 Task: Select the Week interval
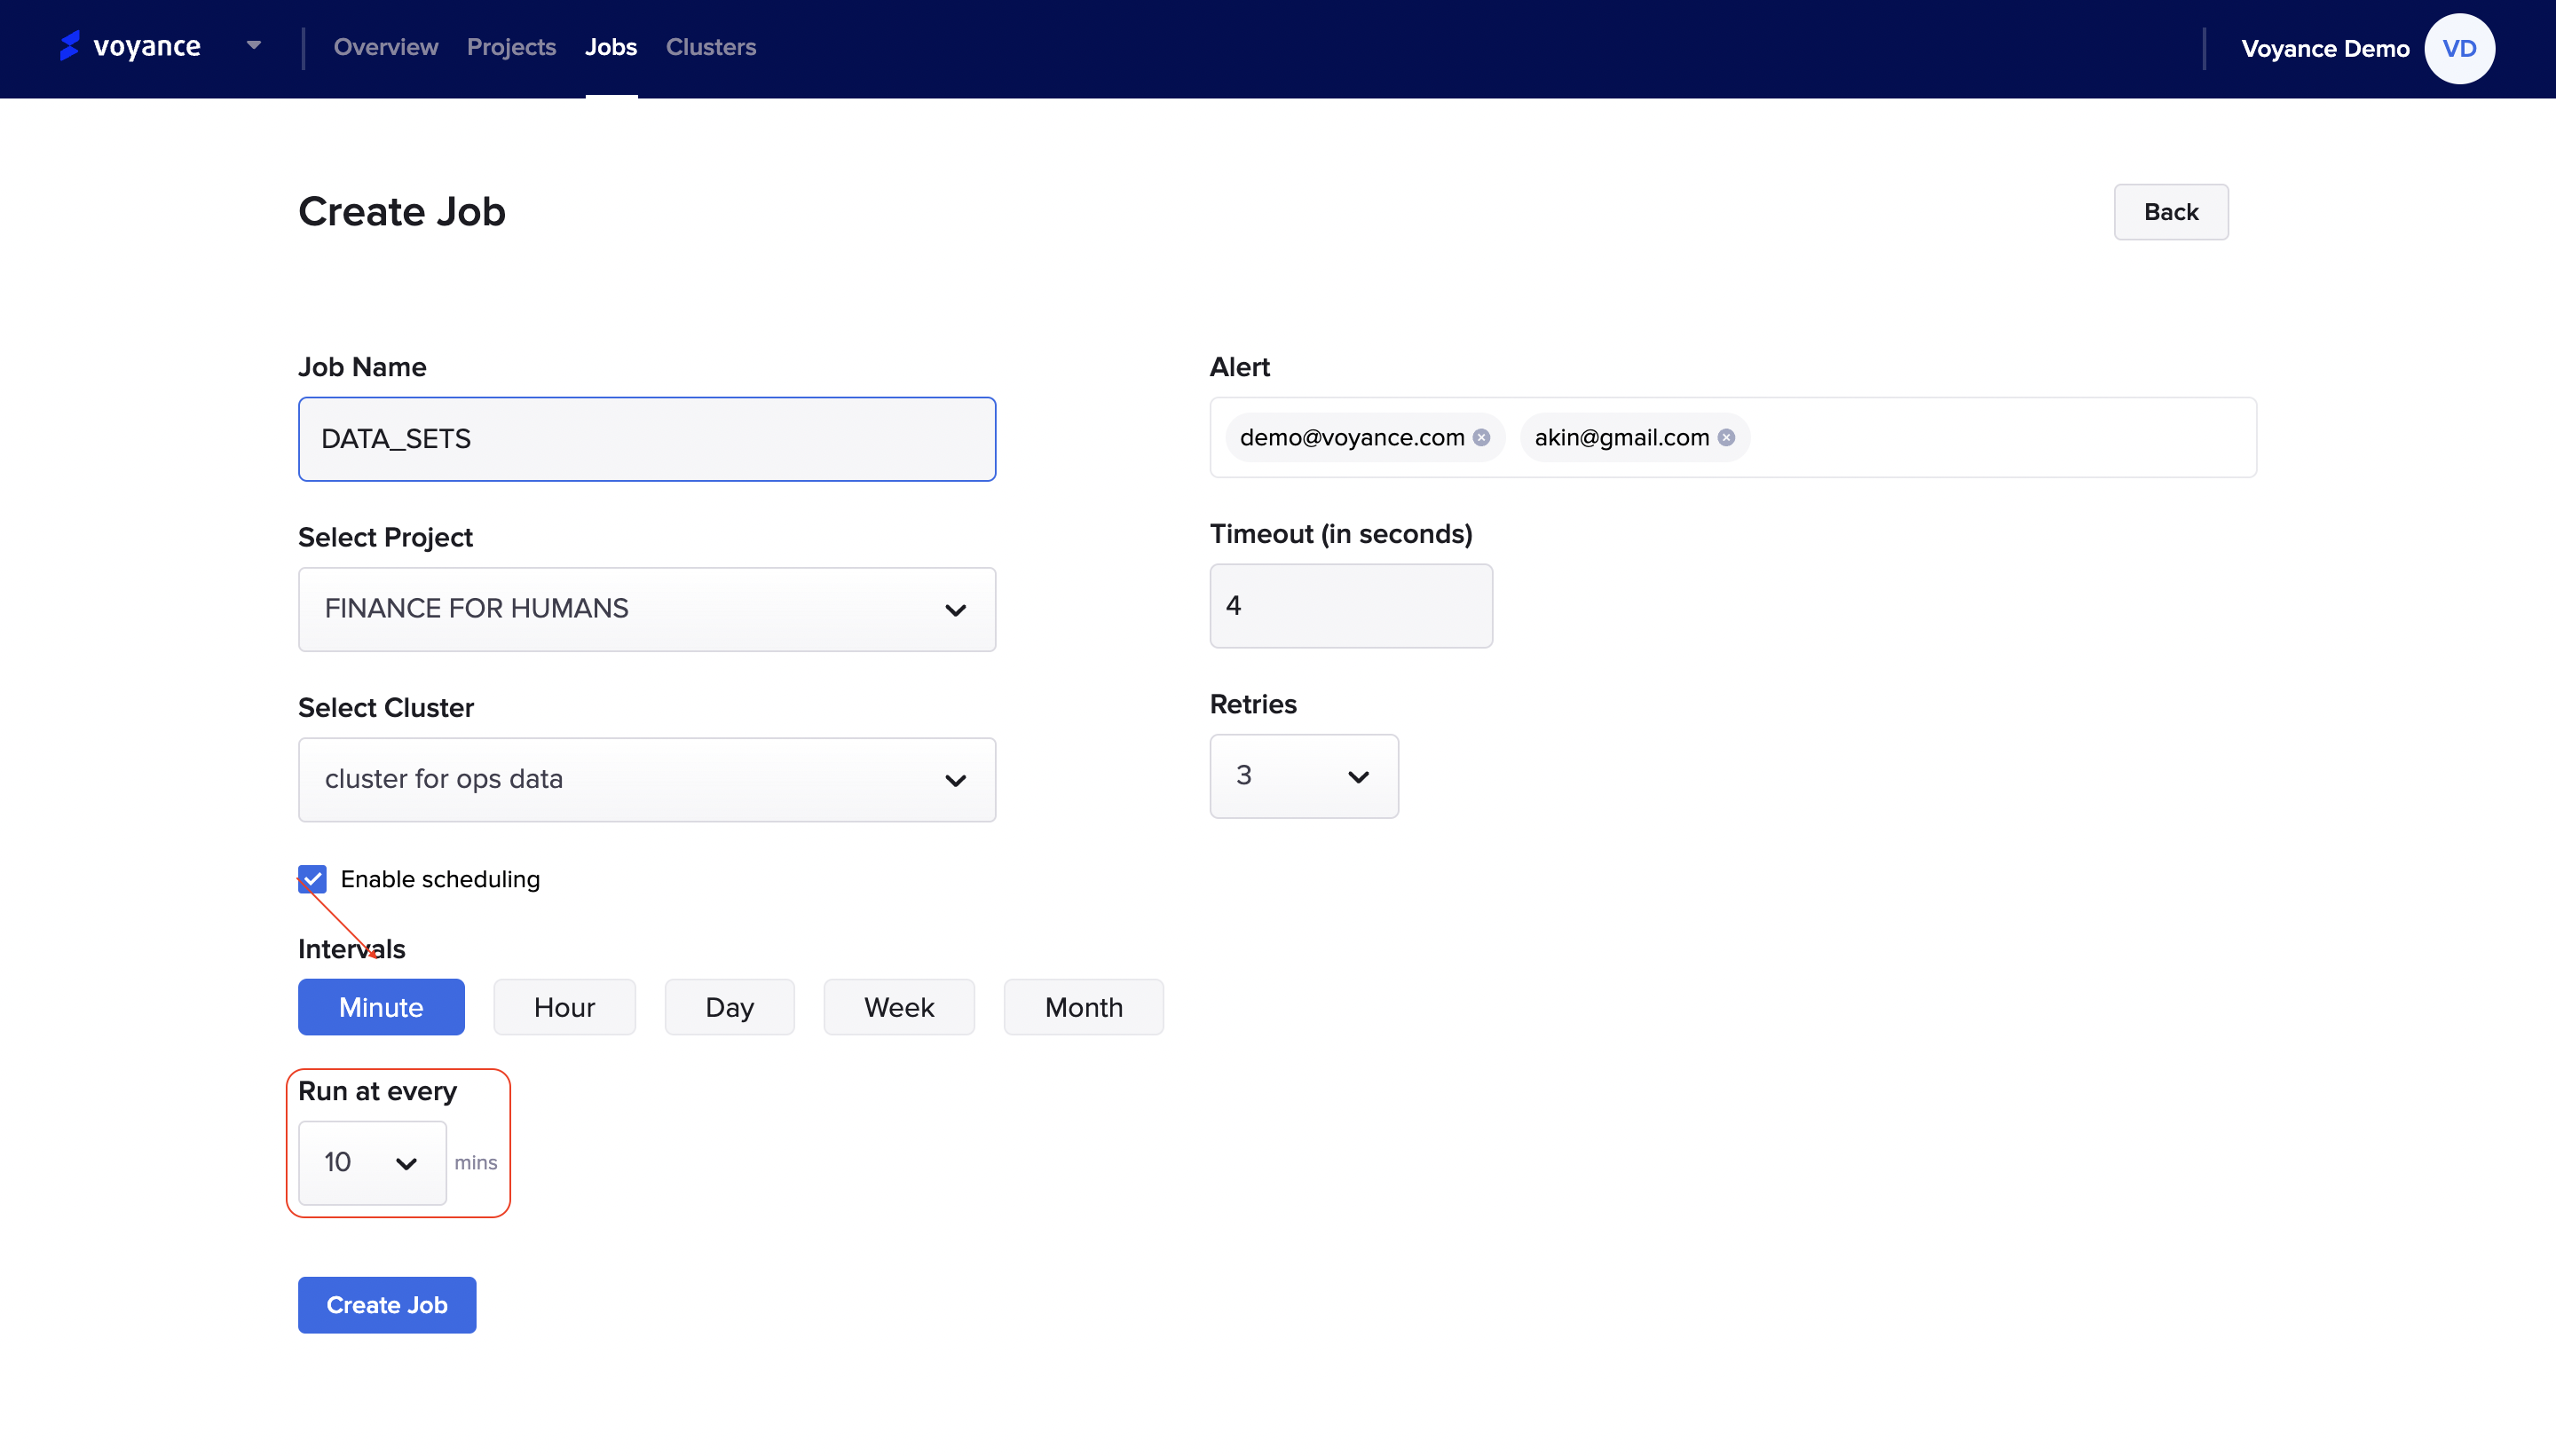point(899,1007)
